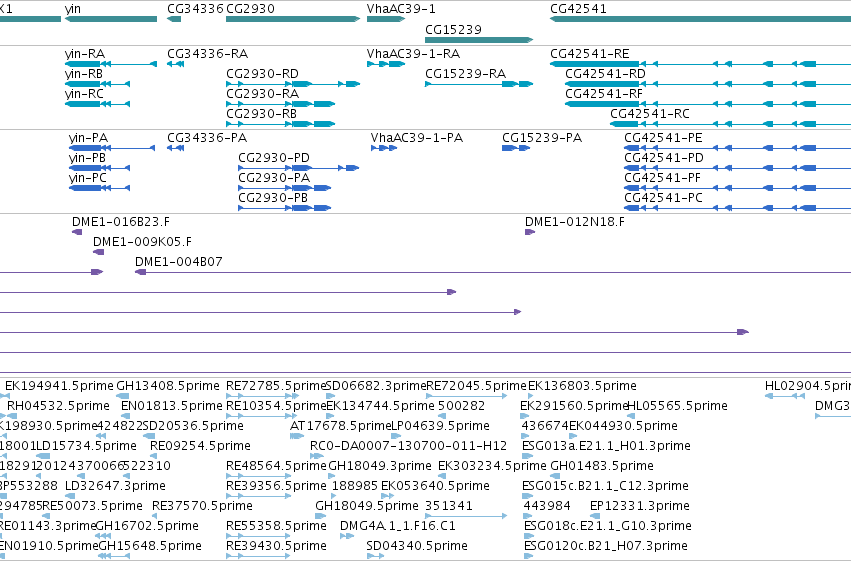
Task: Select EST GH13408.5prime
Action: point(168,386)
